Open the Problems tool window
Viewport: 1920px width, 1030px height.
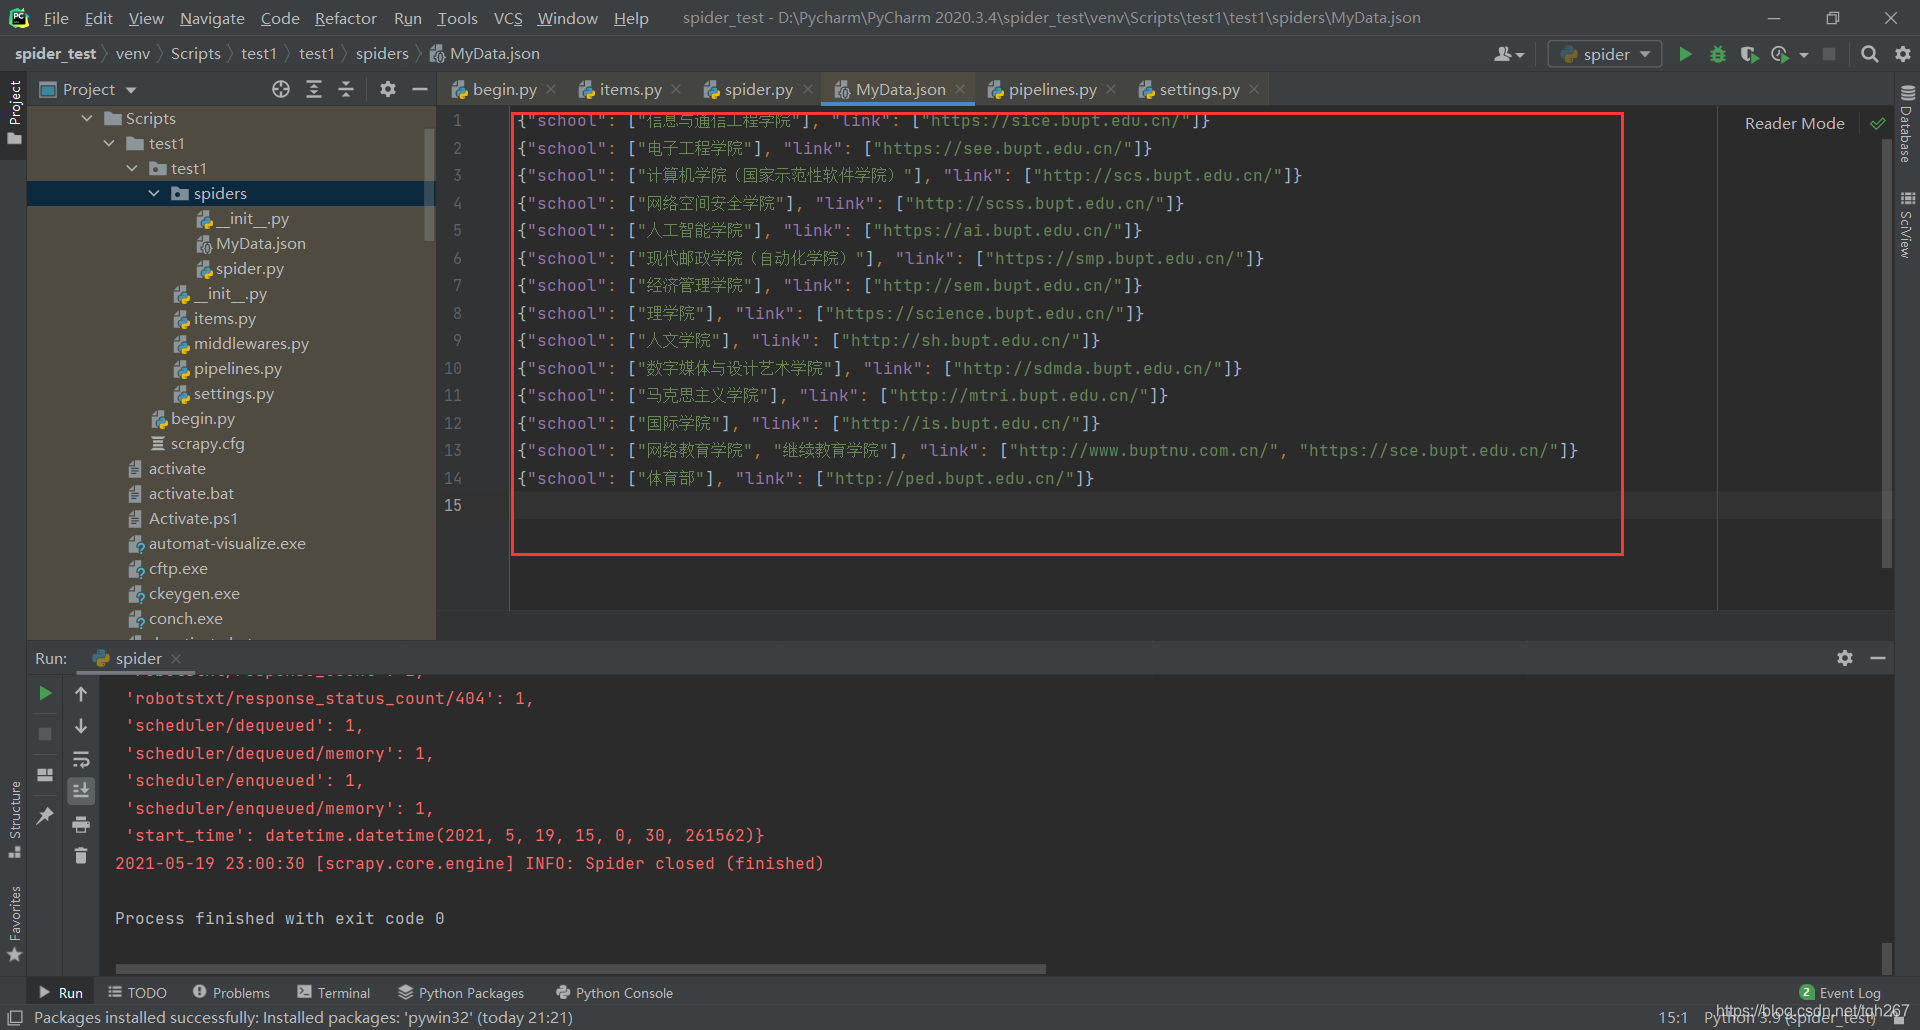231,992
